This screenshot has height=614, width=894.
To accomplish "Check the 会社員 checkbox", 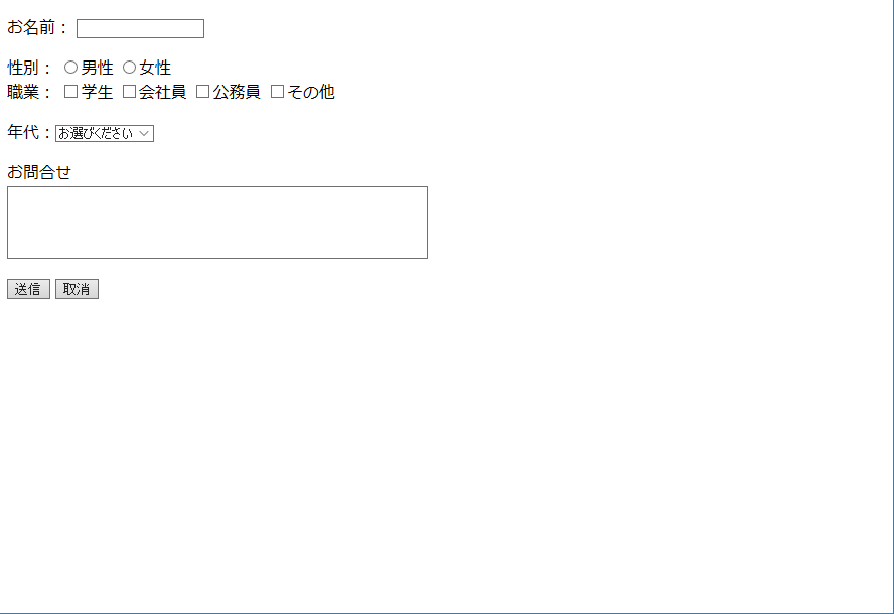I will pos(129,92).
